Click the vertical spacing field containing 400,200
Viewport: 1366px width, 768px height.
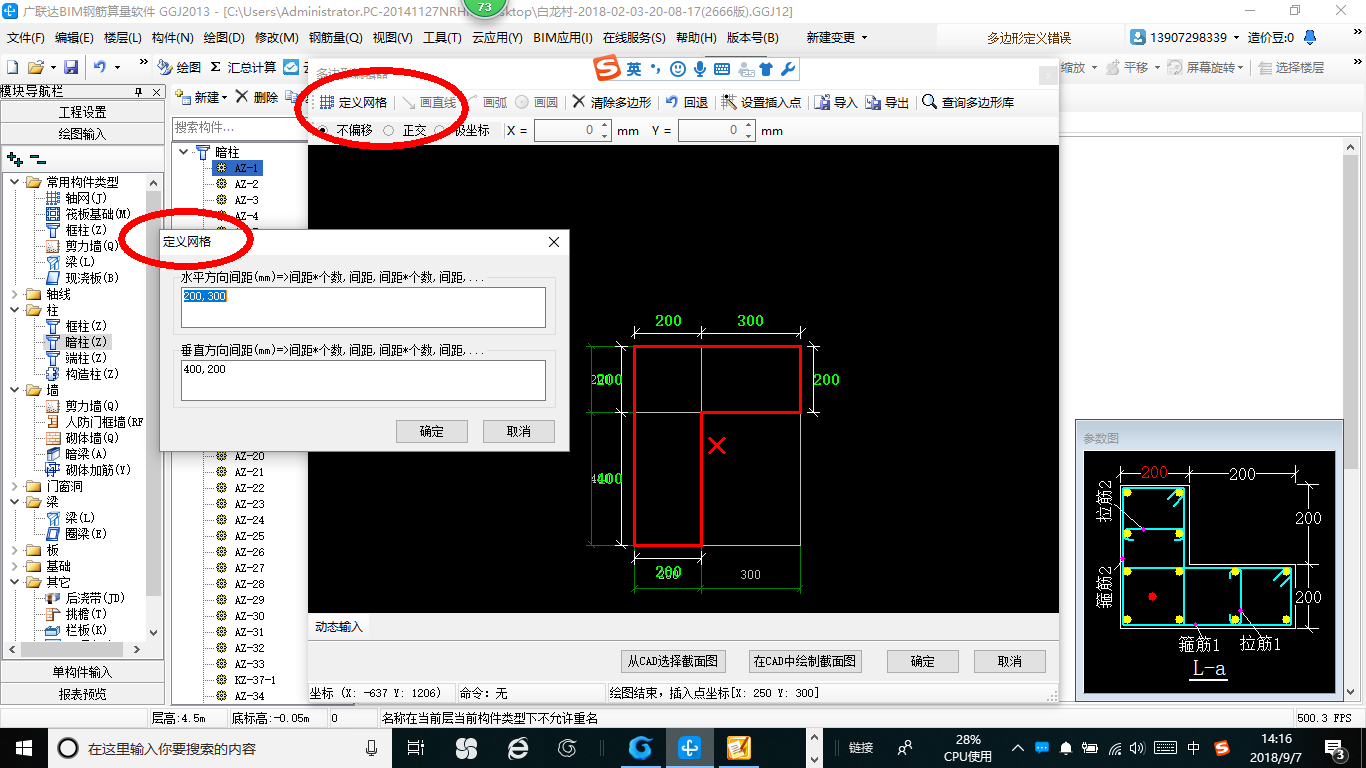coord(364,380)
